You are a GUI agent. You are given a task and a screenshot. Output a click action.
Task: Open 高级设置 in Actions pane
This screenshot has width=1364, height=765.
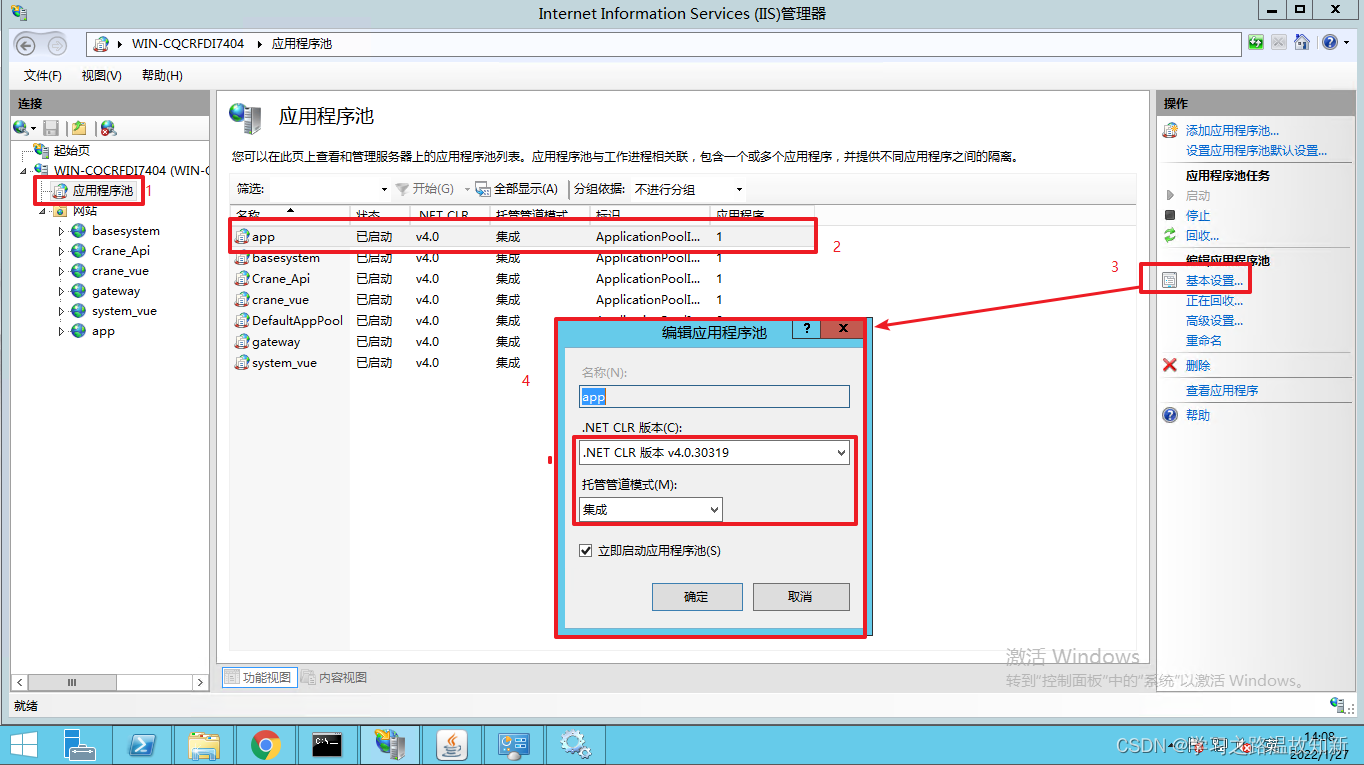coord(1214,321)
